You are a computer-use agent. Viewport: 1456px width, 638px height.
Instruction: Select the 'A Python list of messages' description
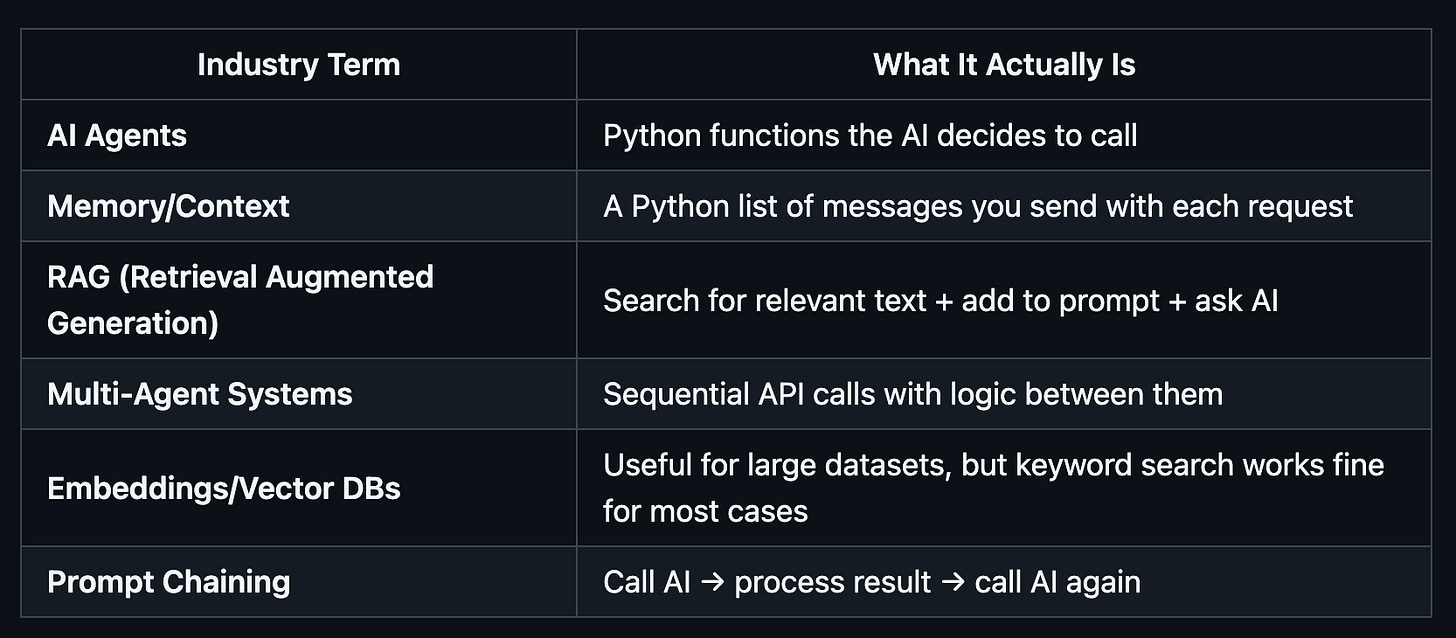tap(978, 206)
